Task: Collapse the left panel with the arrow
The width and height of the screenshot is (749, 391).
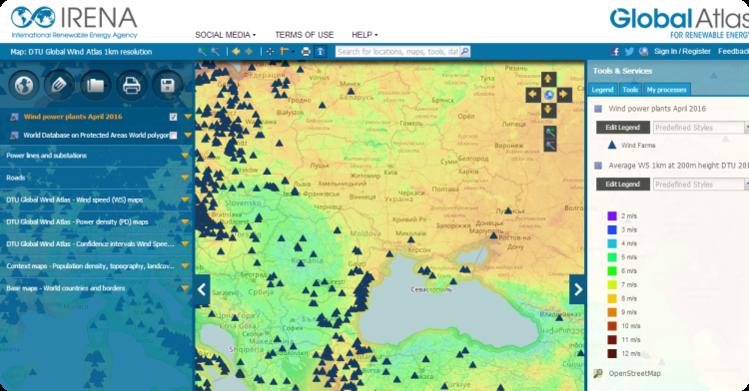Action: 202,289
